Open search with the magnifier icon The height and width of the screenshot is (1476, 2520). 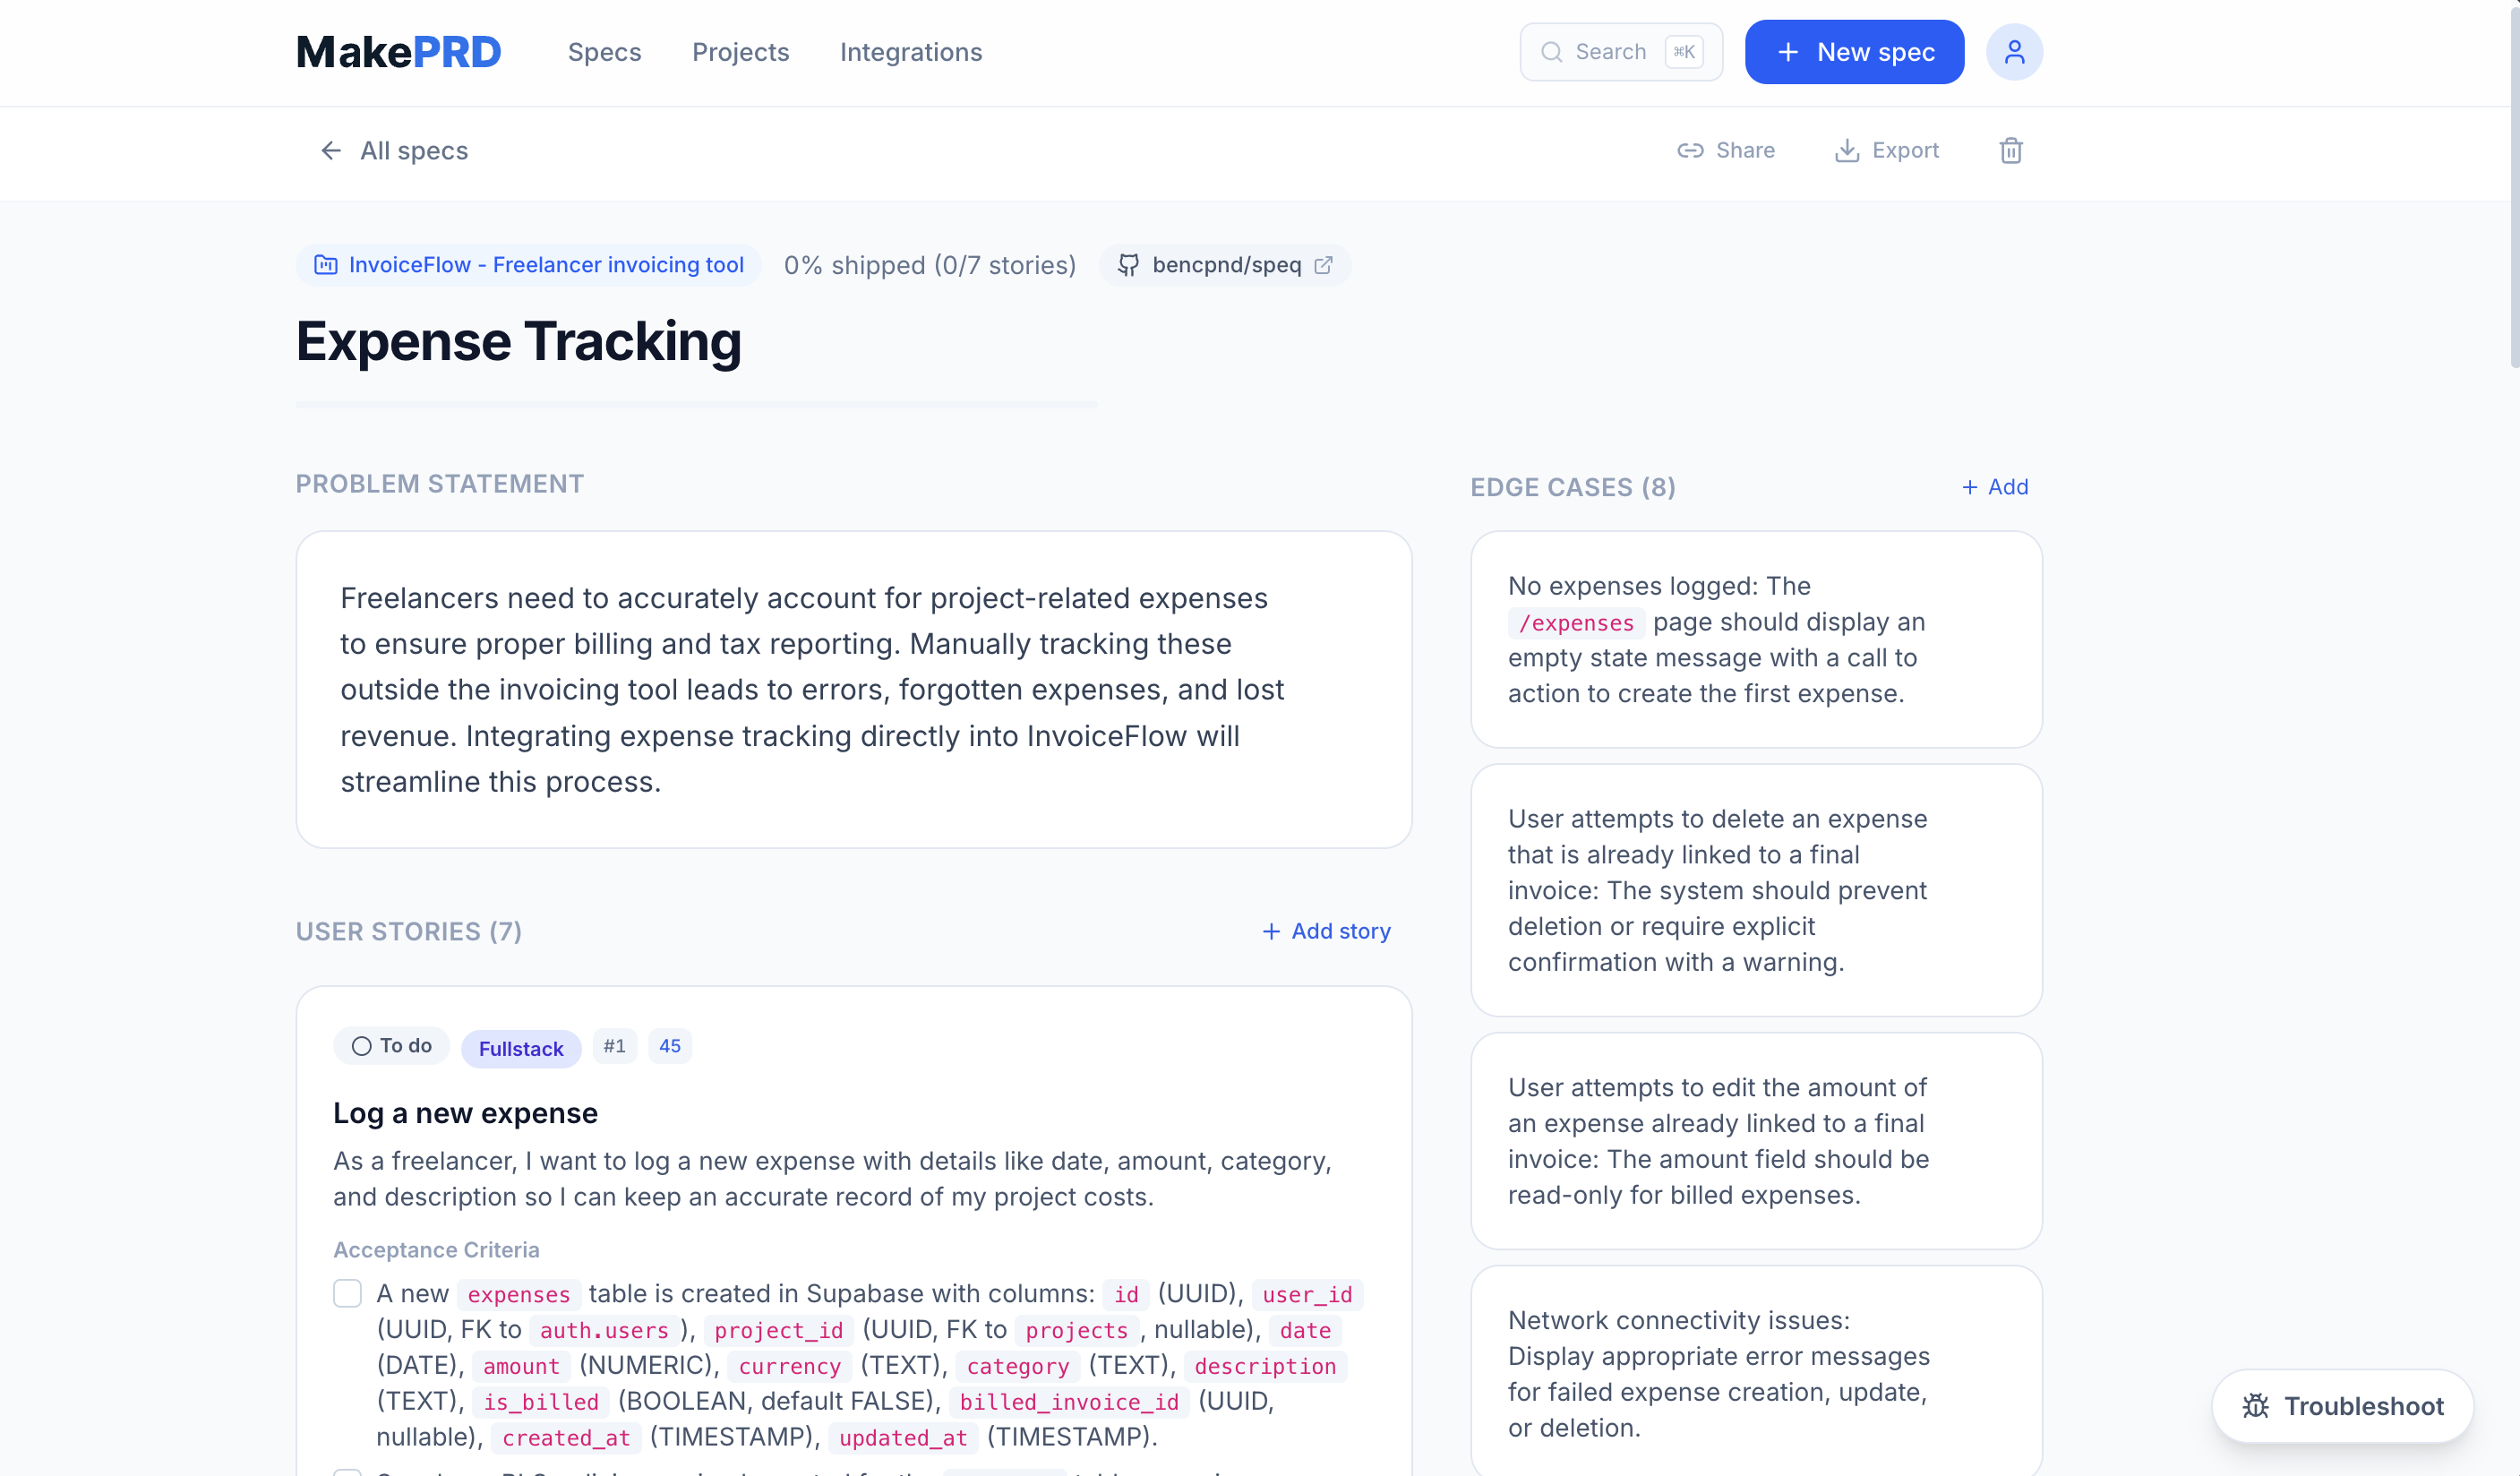[1551, 51]
